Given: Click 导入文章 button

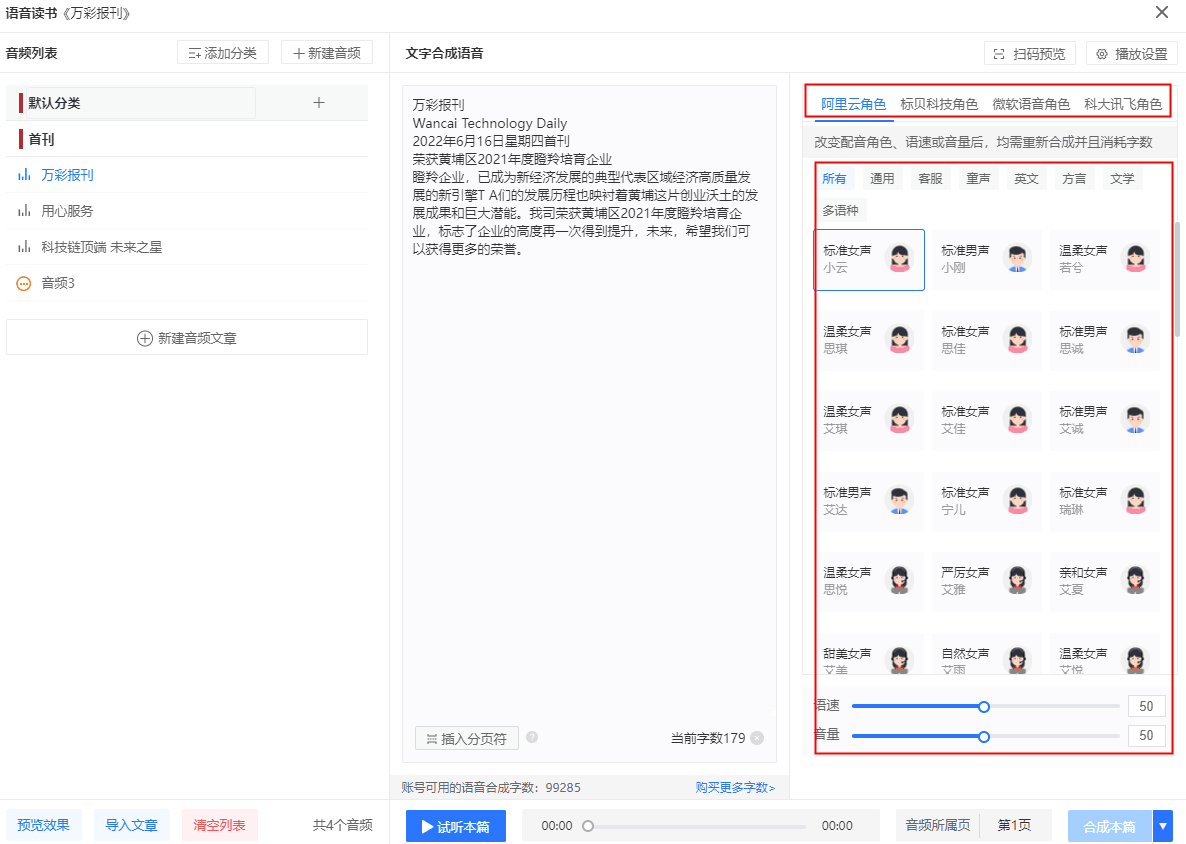Looking at the screenshot, I should click(132, 825).
